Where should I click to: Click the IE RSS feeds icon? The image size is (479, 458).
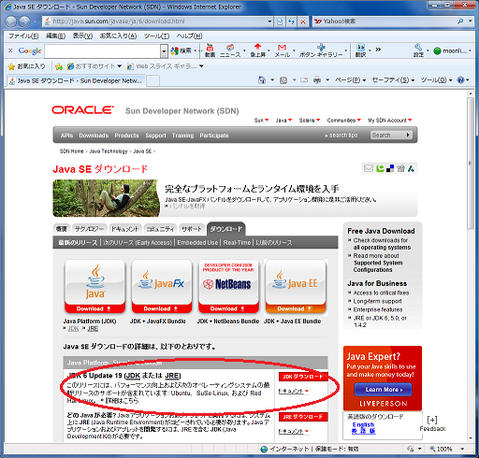point(283,80)
